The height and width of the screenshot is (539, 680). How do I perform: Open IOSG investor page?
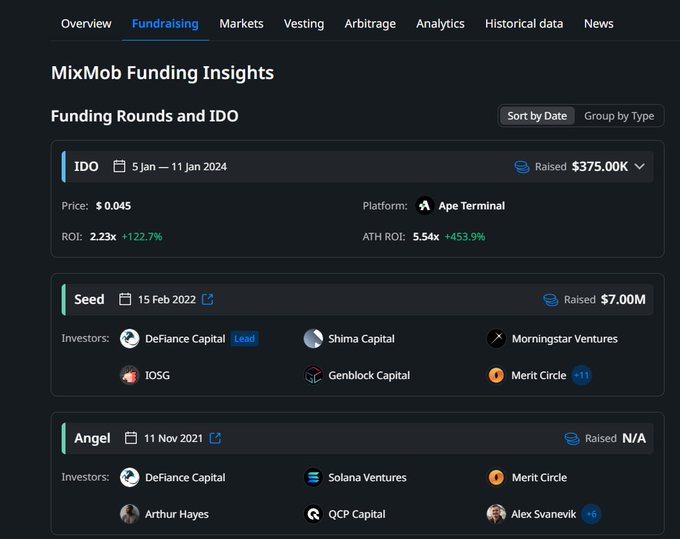pyautogui.click(x=157, y=375)
